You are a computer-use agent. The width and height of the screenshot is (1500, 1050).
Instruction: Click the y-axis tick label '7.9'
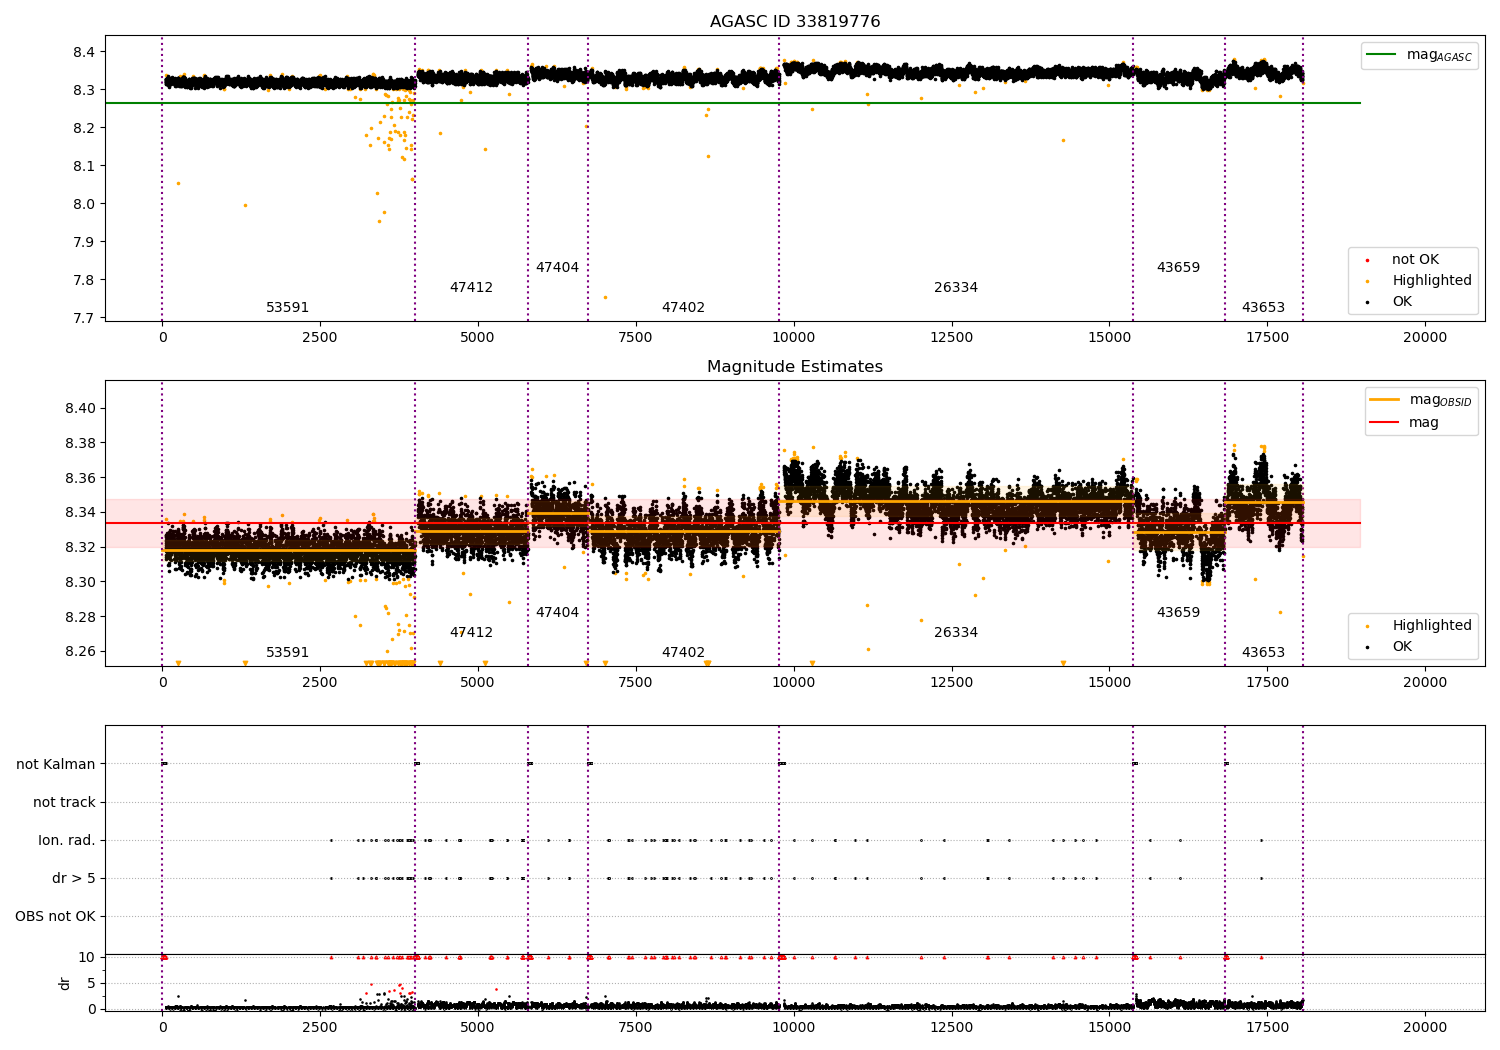click(84, 242)
